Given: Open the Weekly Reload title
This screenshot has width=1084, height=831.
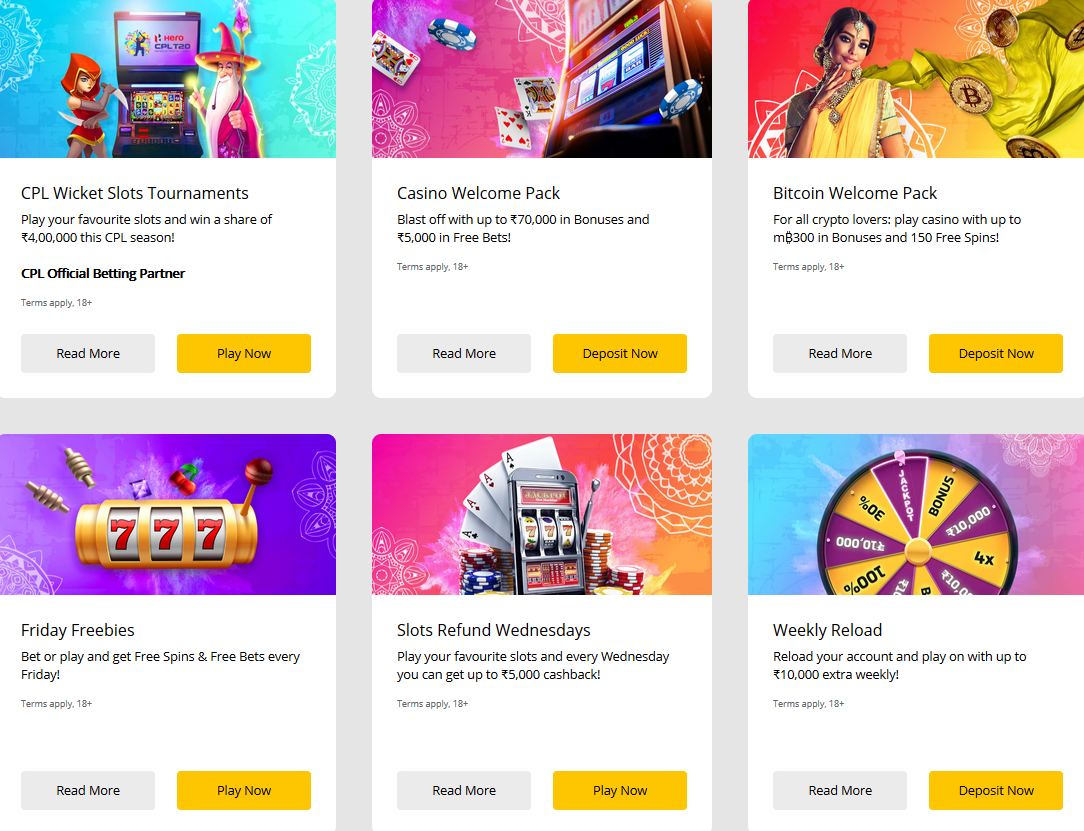Looking at the screenshot, I should click(x=828, y=630).
